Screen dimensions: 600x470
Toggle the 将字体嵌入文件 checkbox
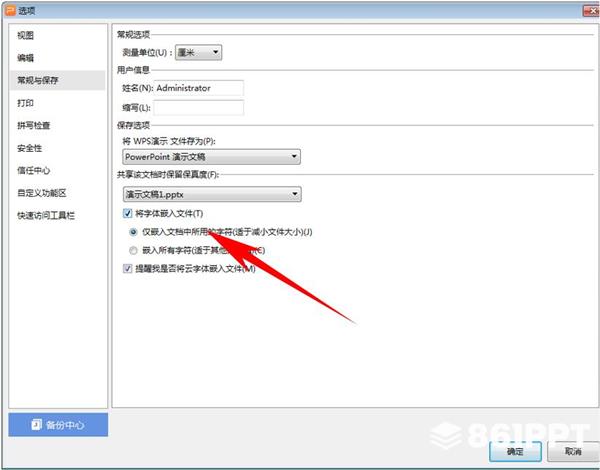tap(127, 214)
